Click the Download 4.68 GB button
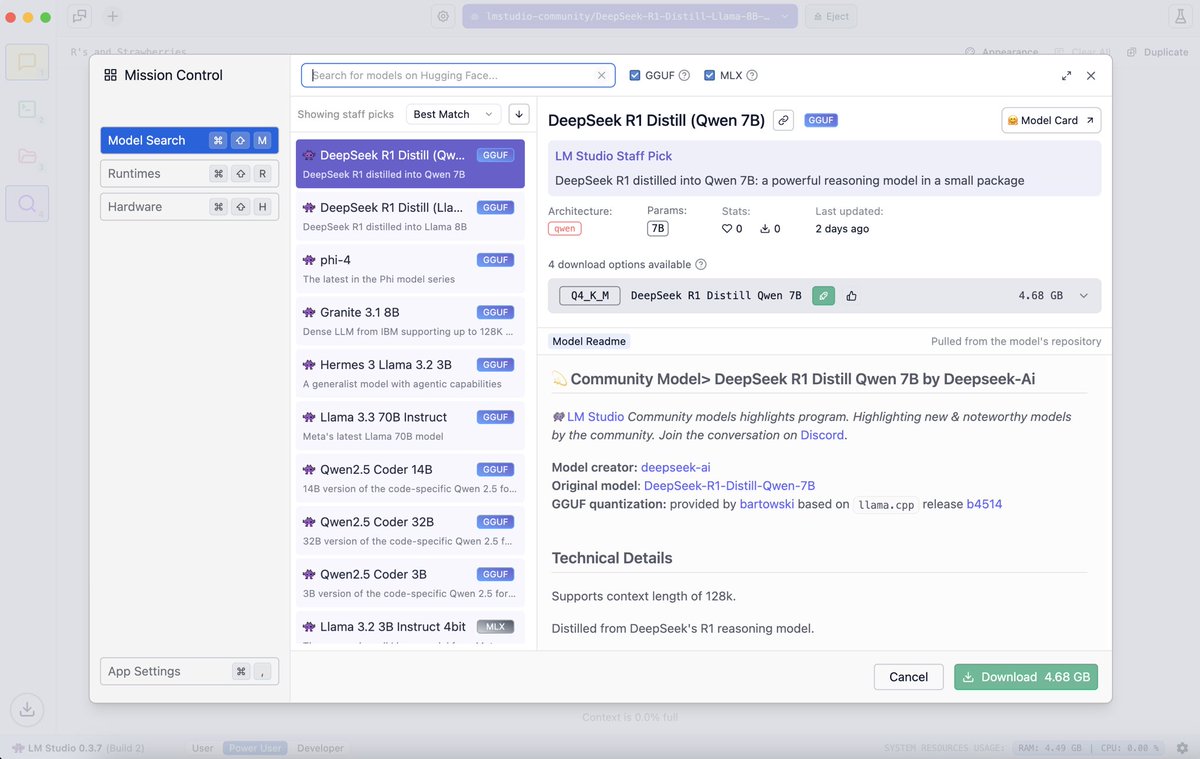 pyautogui.click(x=1026, y=677)
